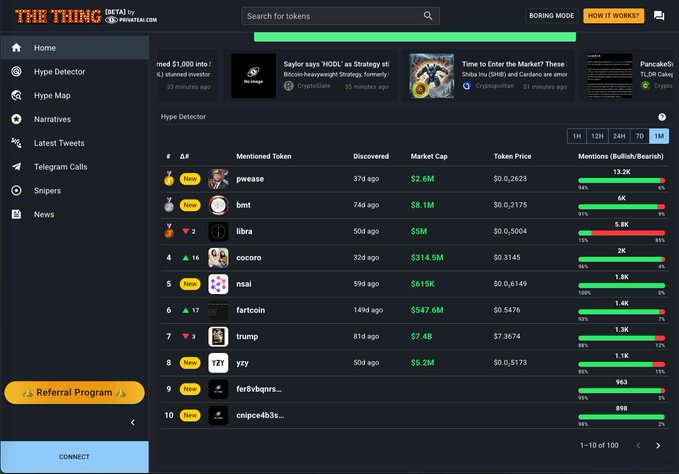Click HOW IT WORKS? button
The image size is (679, 474).
pyautogui.click(x=613, y=16)
